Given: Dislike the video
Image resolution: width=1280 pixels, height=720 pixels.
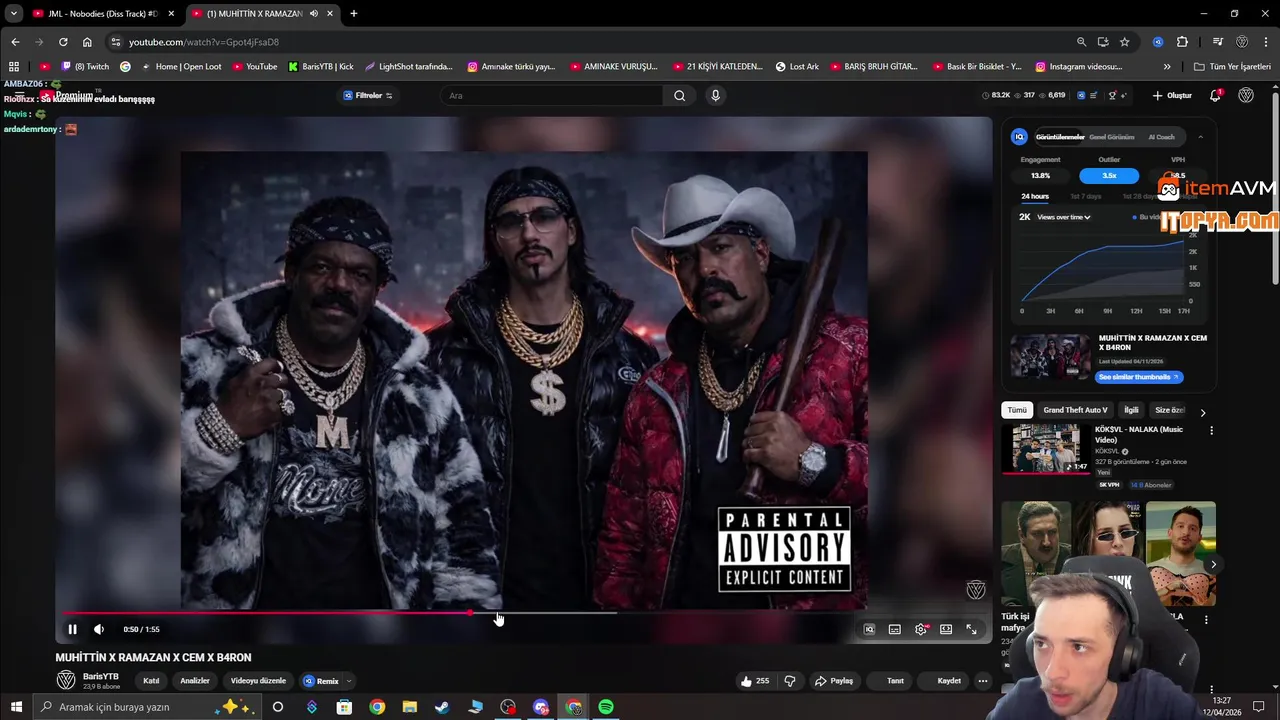Looking at the screenshot, I should 790,681.
